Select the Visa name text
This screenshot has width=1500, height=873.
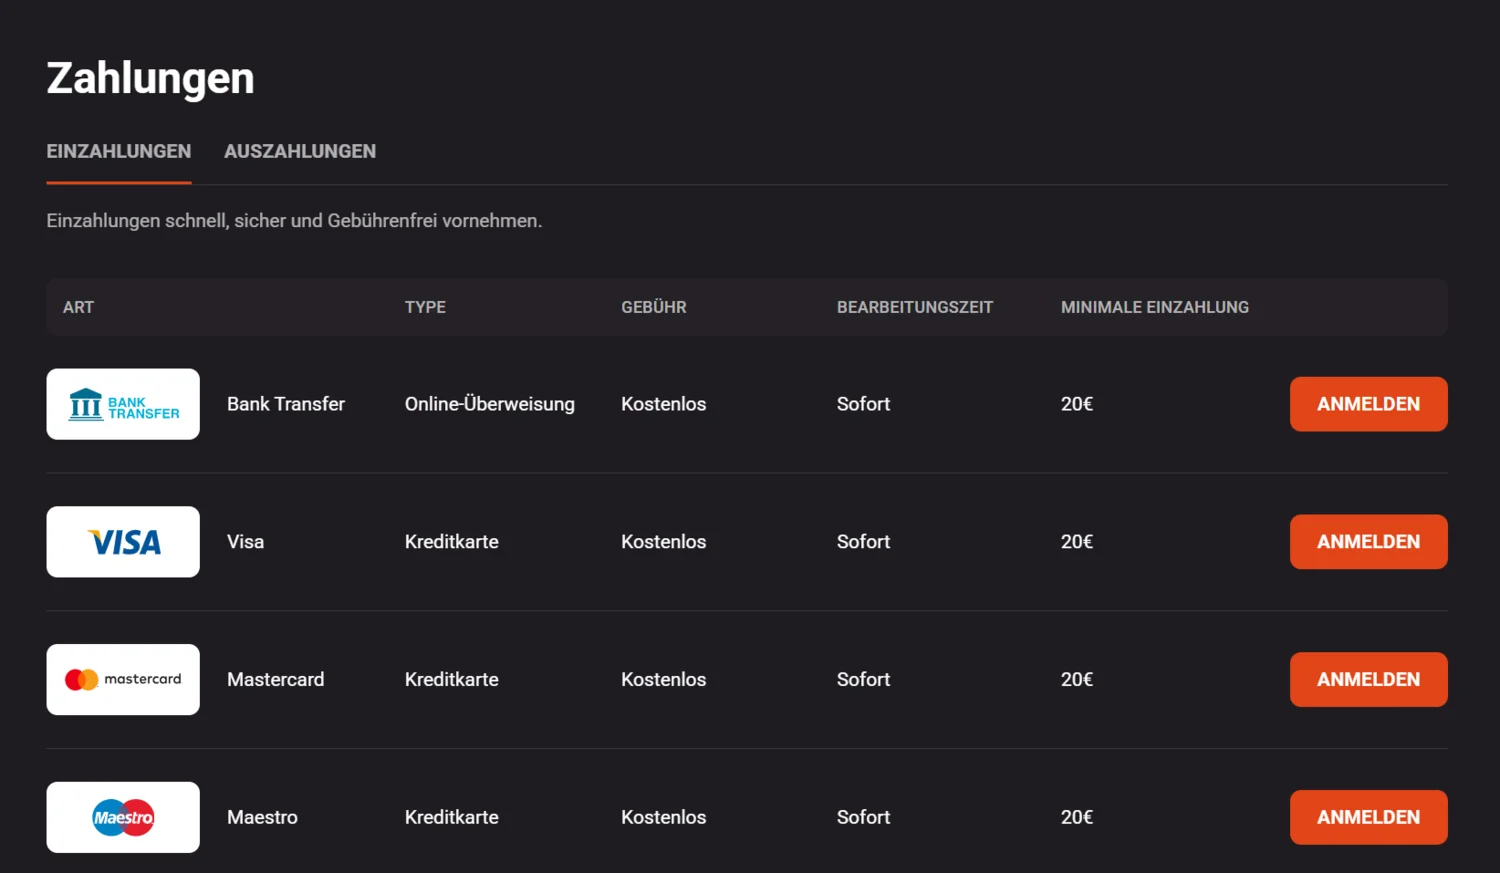(x=246, y=542)
